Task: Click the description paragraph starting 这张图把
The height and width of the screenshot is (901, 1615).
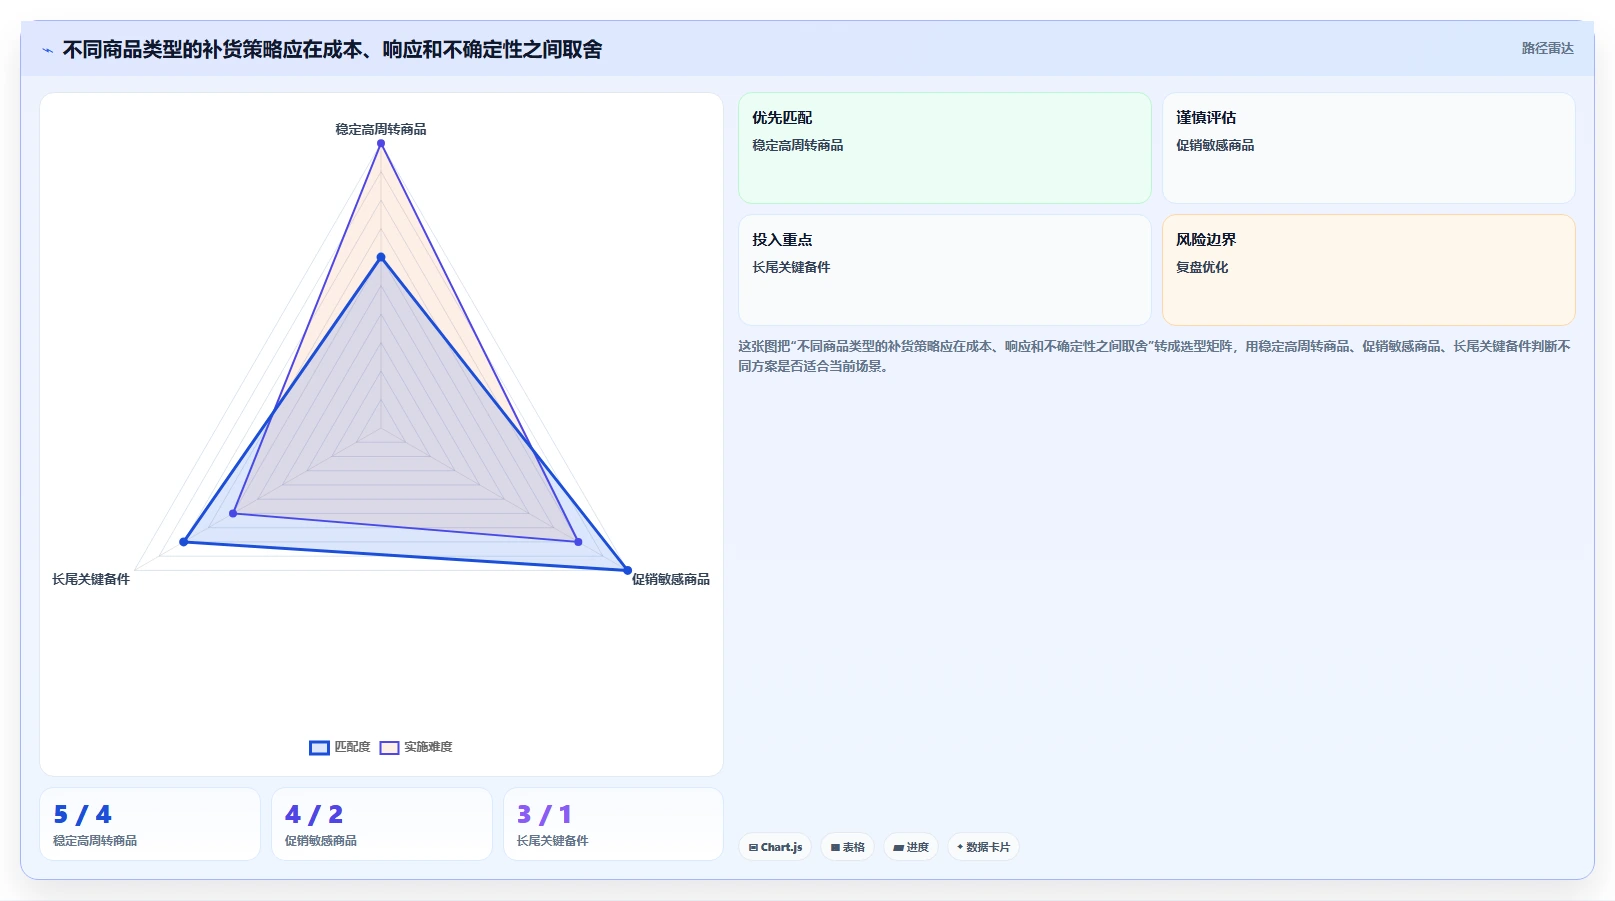Action: (1155, 356)
